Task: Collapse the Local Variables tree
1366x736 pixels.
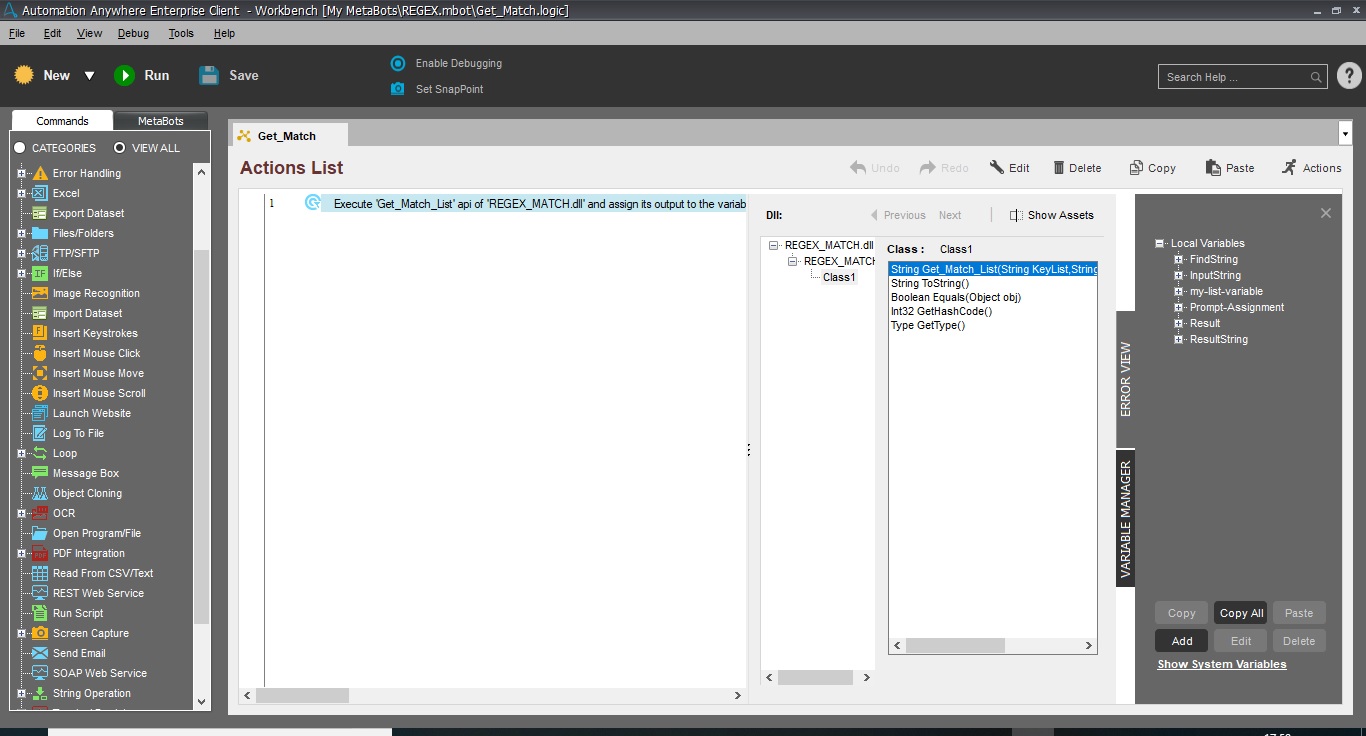Action: click(x=1160, y=243)
